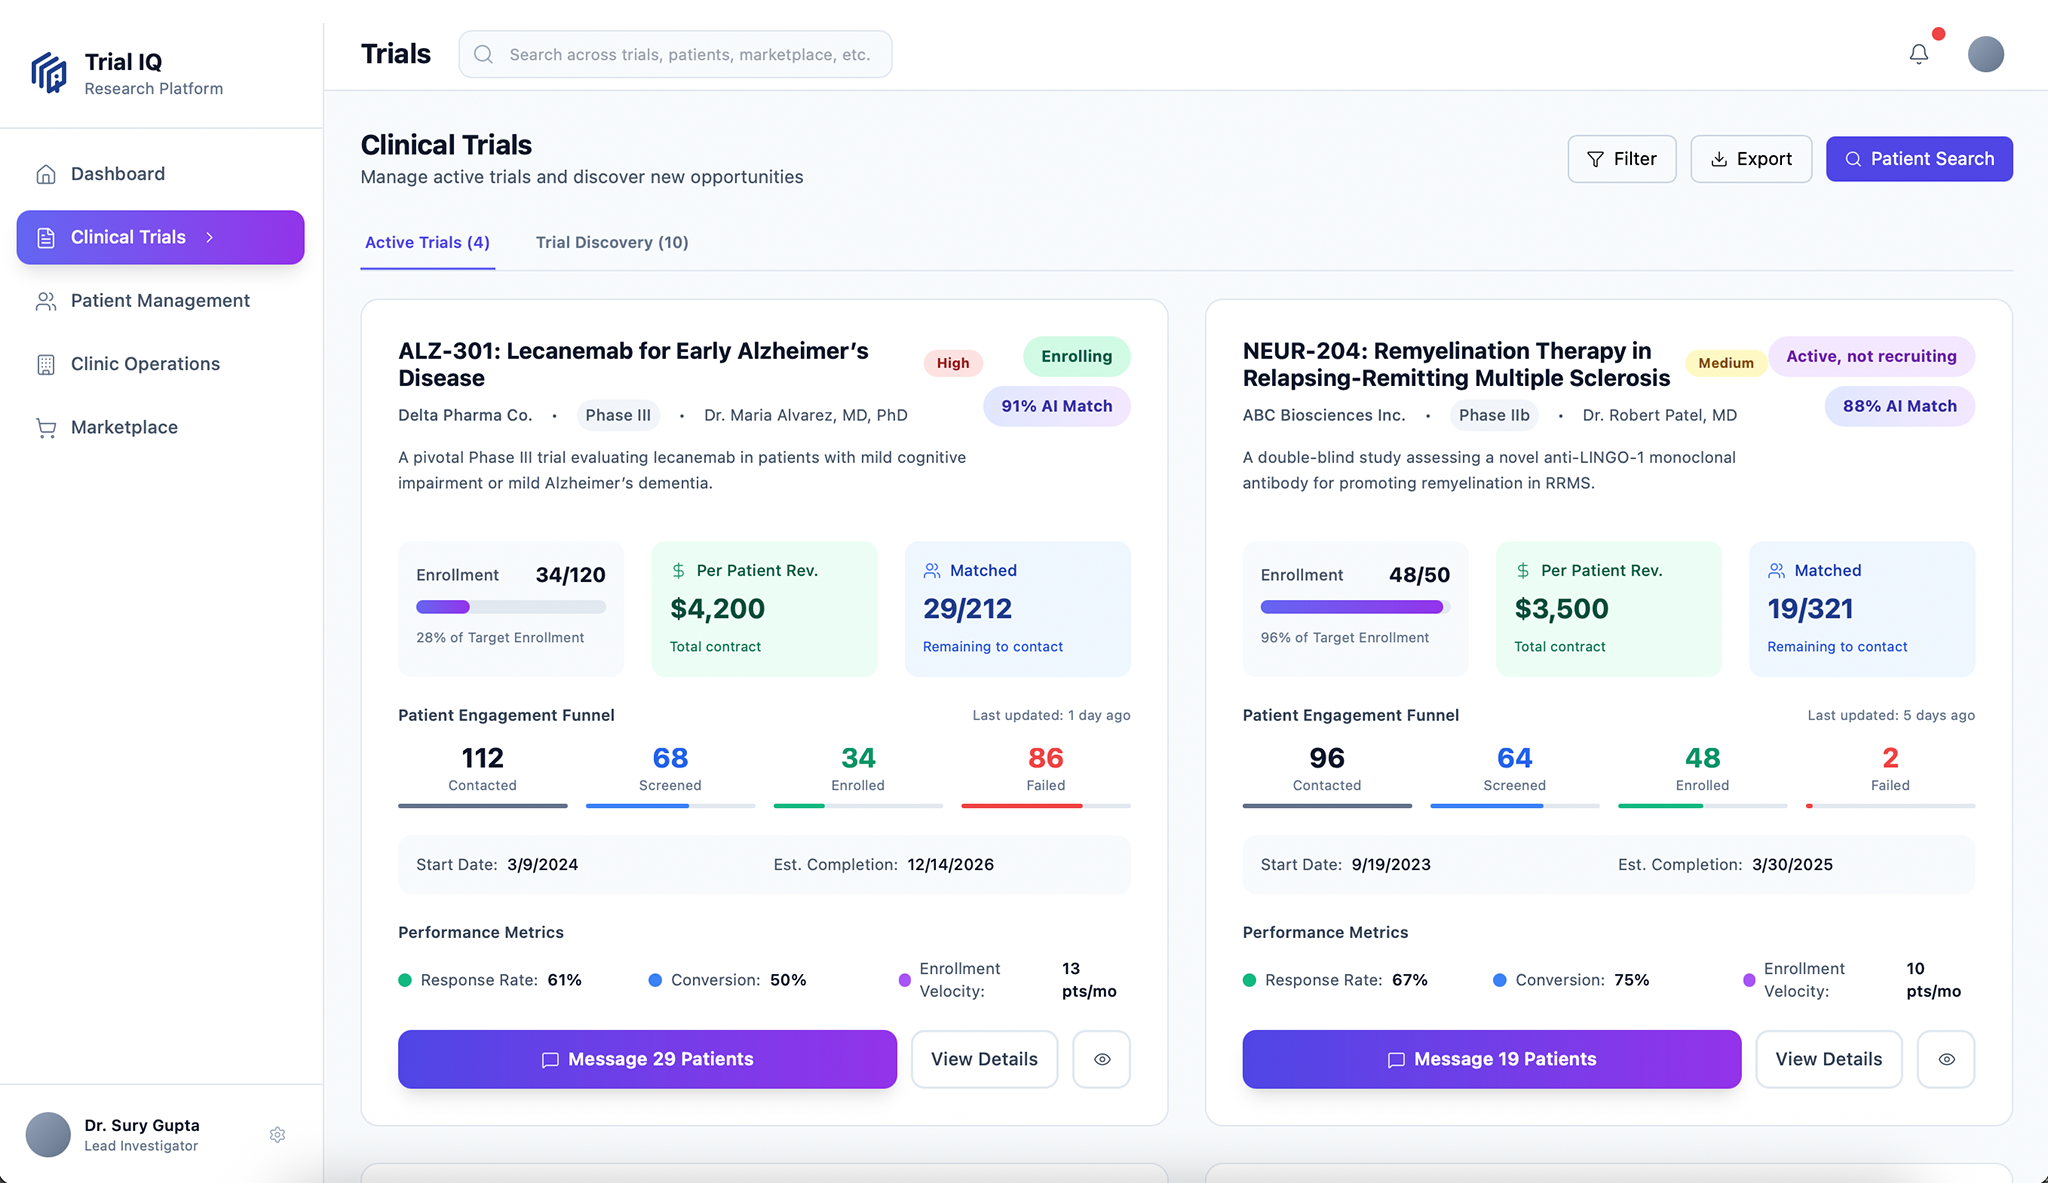Toggle visibility preview on the NEUR-204 card

(x=1945, y=1059)
